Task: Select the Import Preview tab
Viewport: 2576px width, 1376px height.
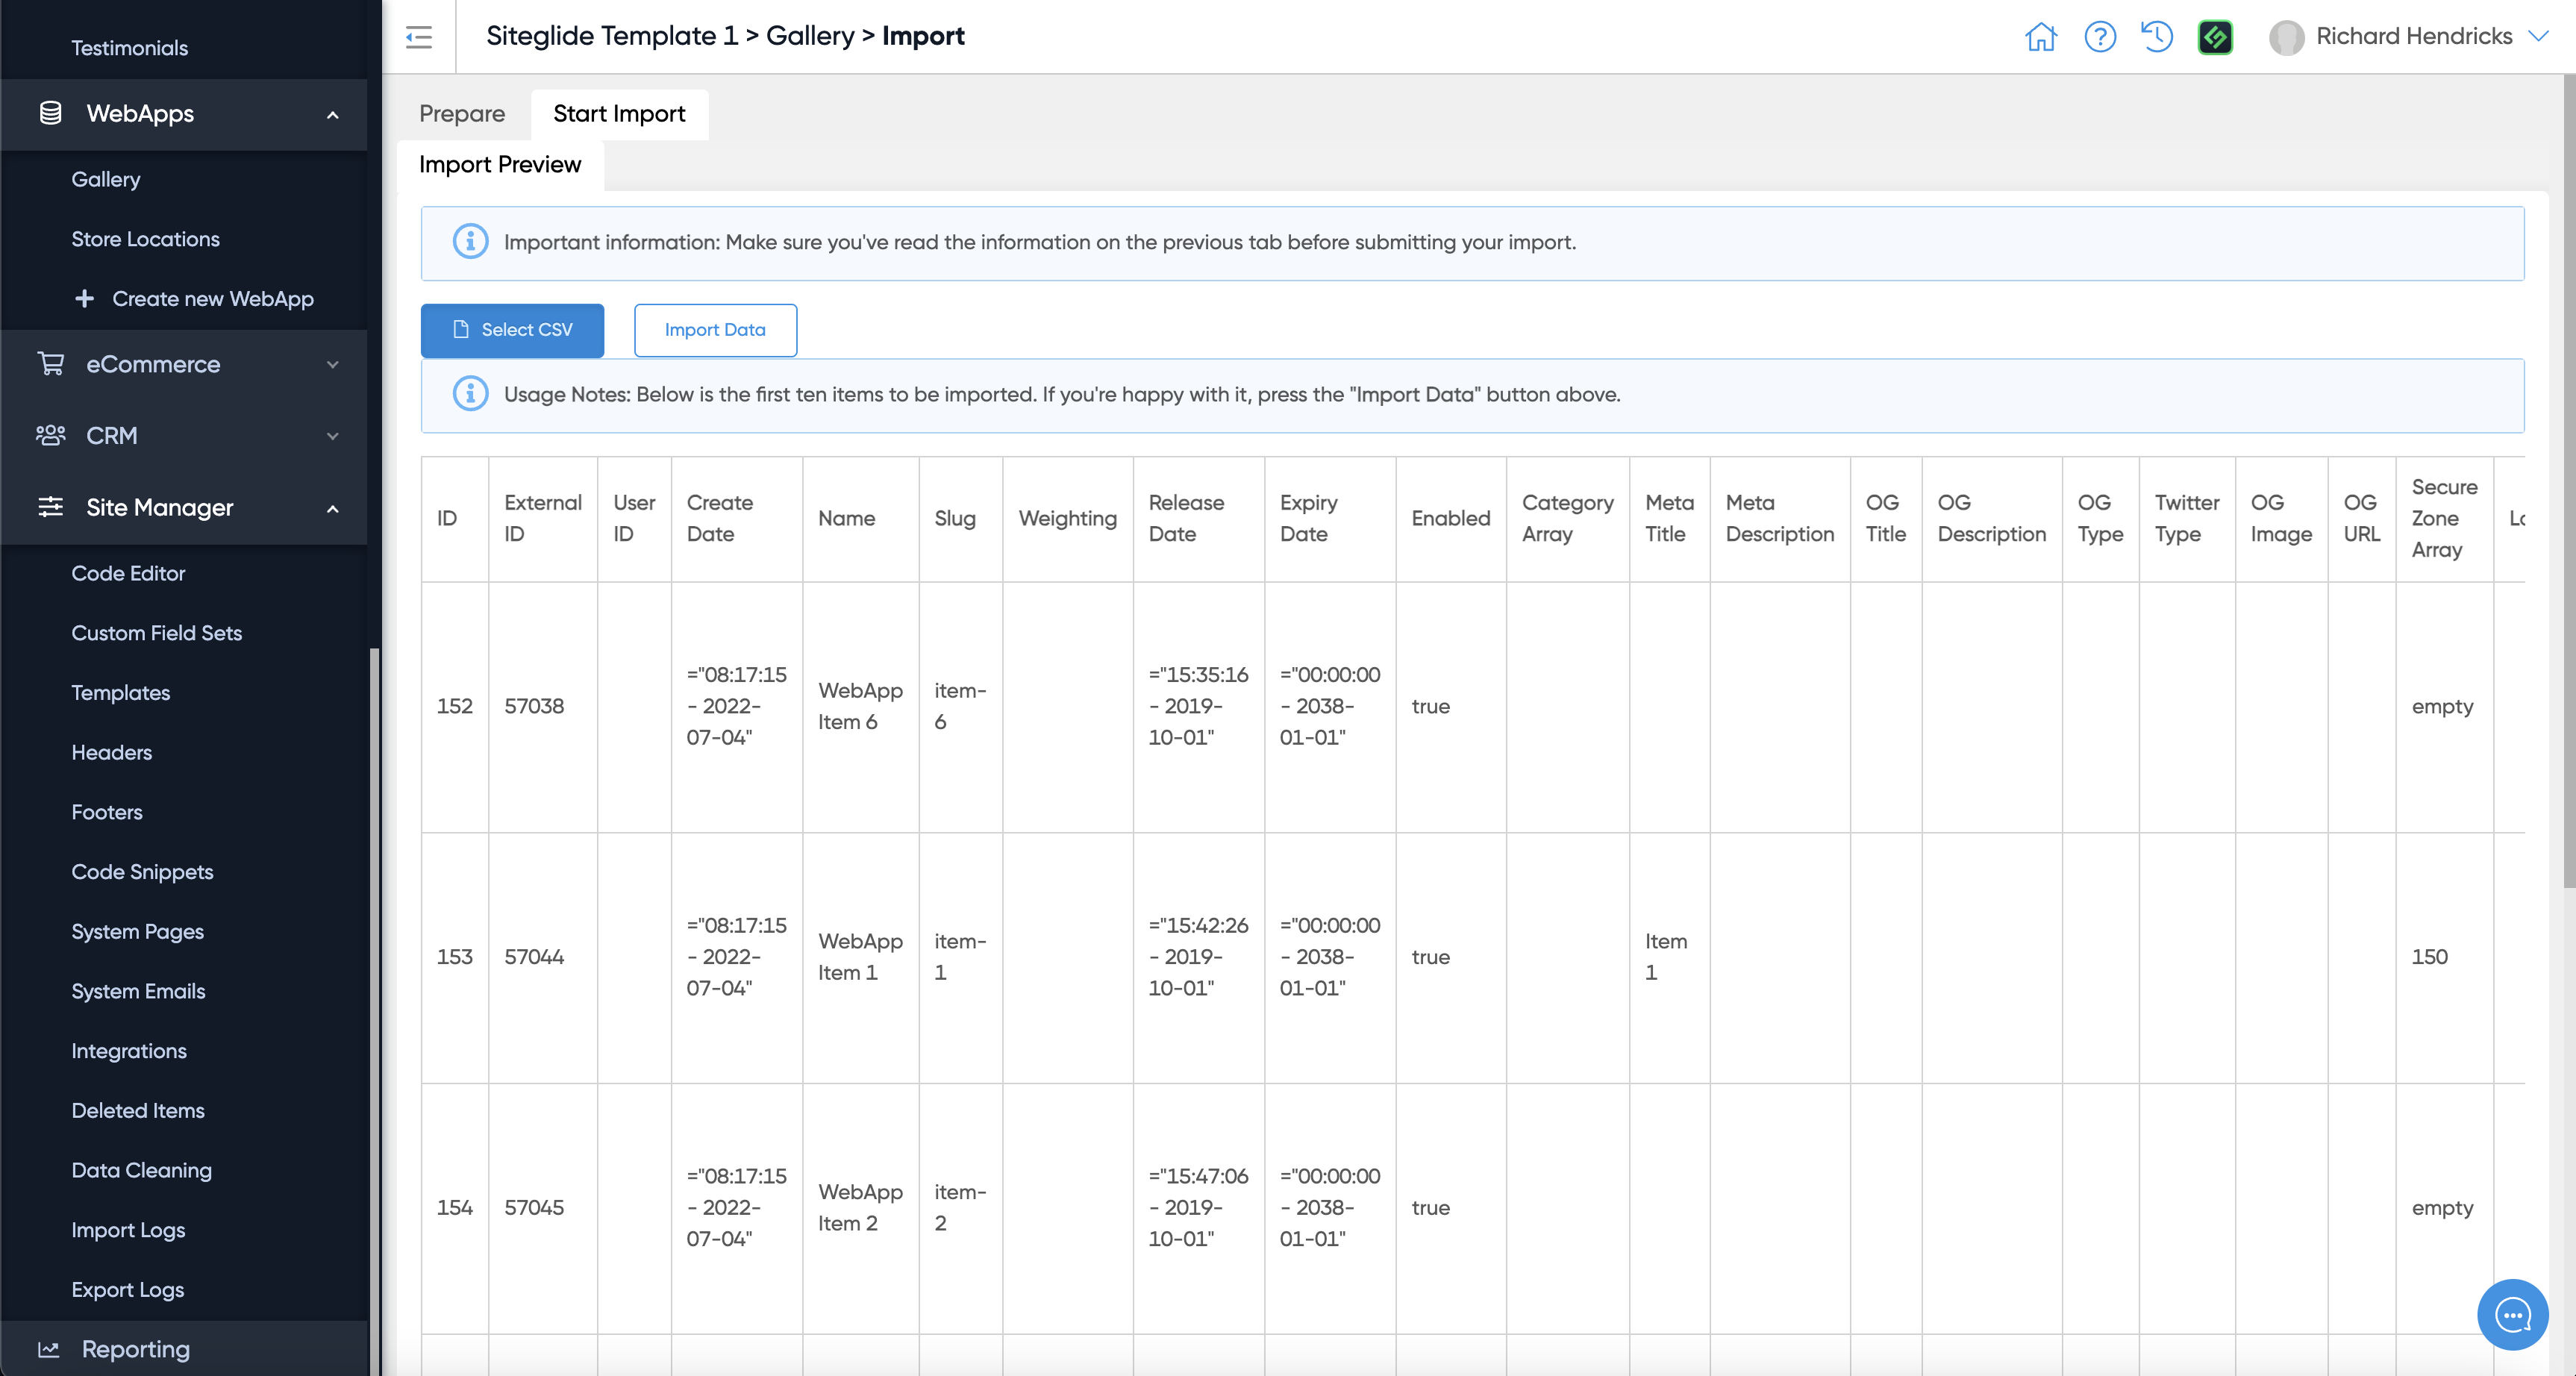Action: [499, 165]
